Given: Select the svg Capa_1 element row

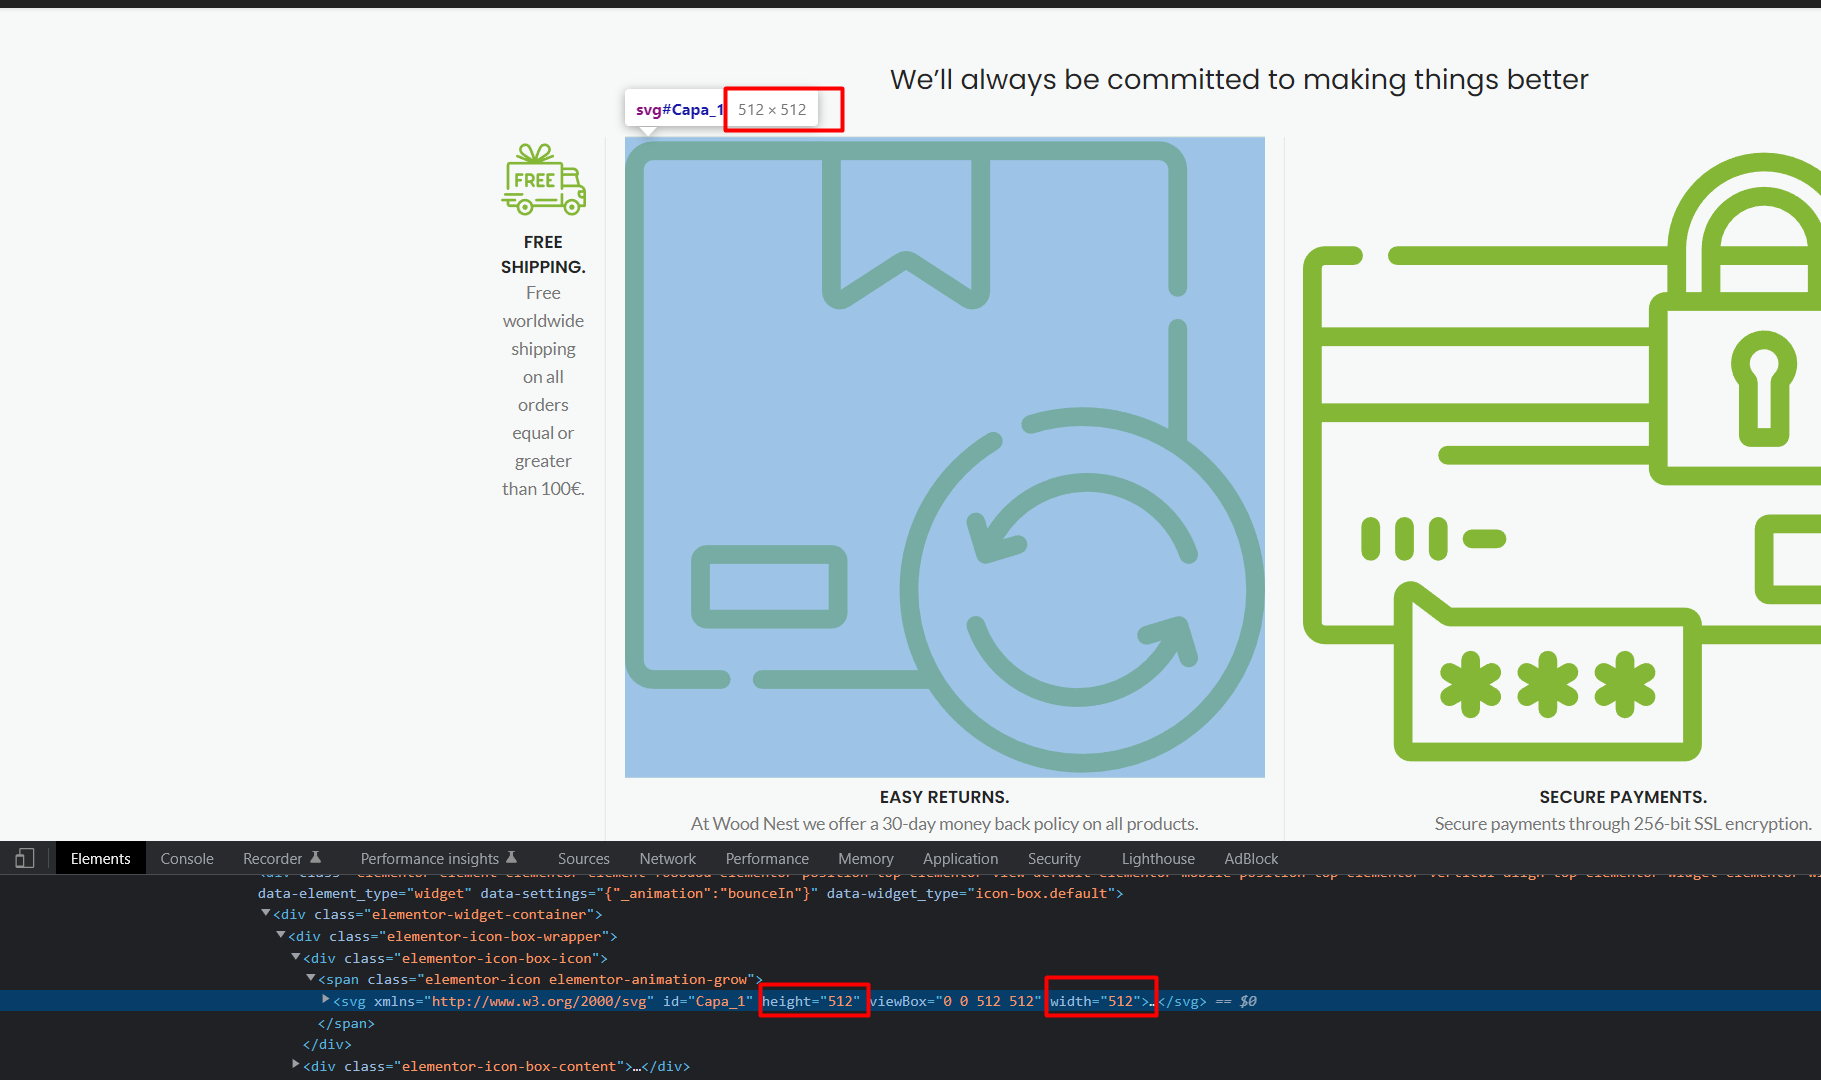Looking at the screenshot, I should (x=910, y=1001).
